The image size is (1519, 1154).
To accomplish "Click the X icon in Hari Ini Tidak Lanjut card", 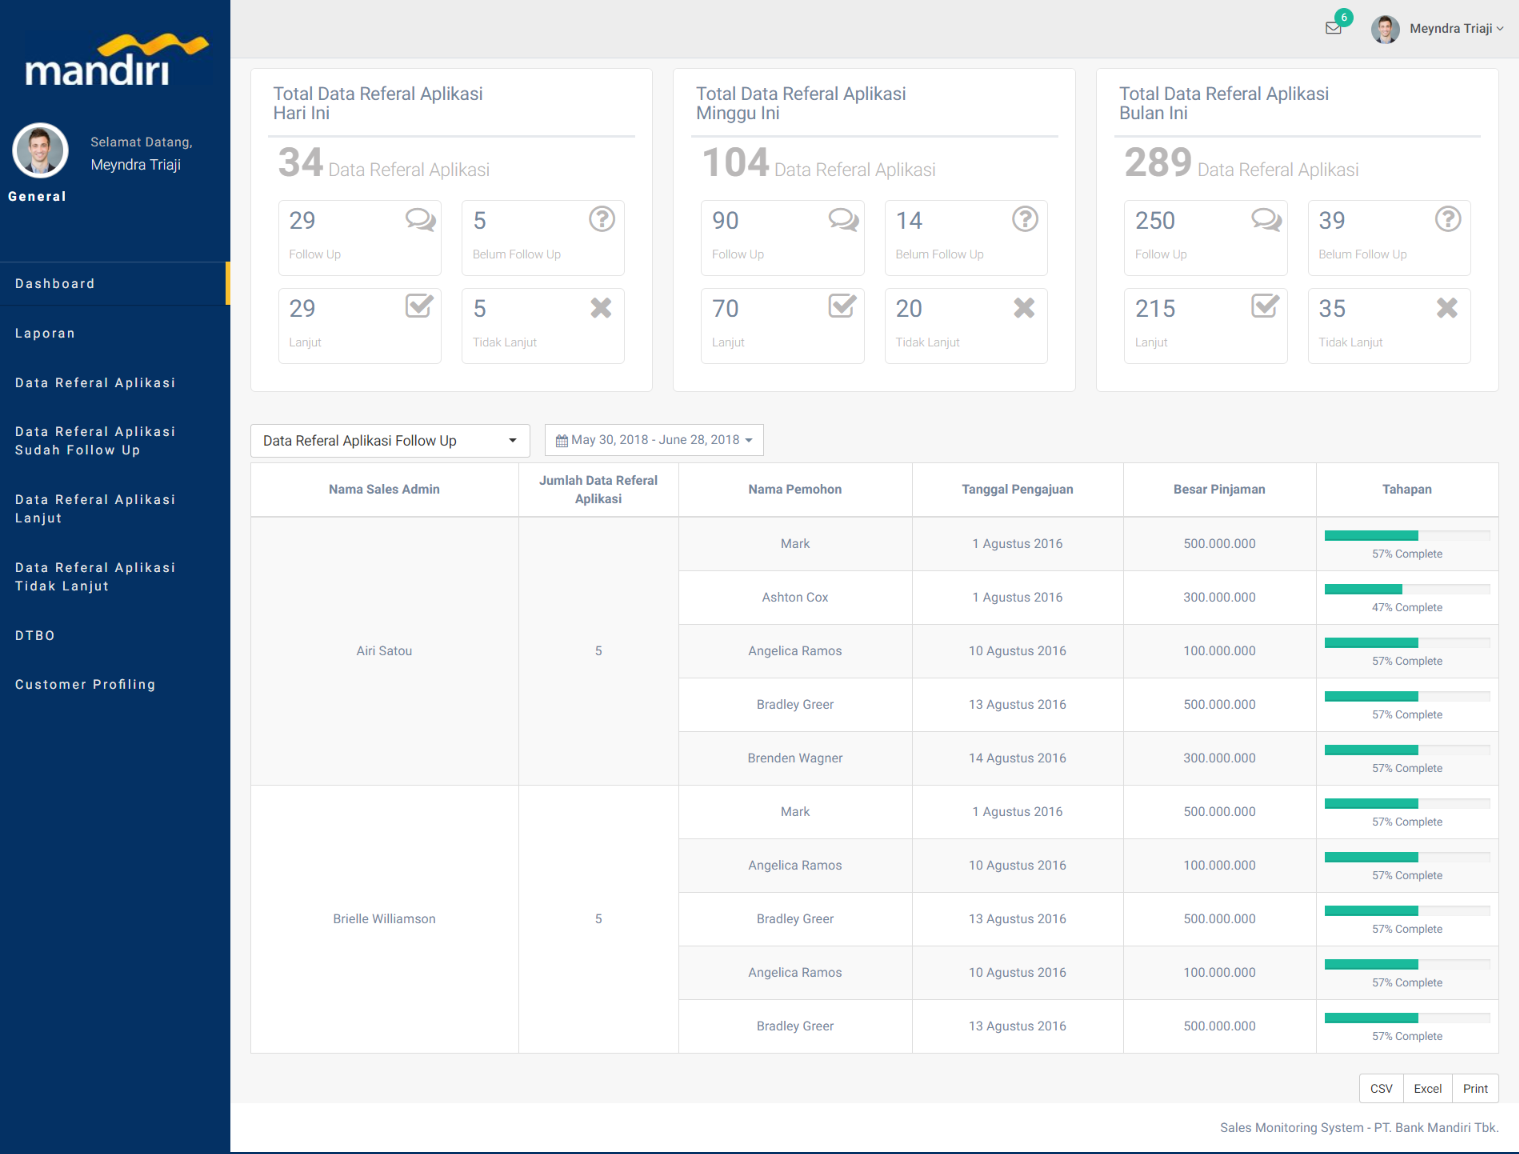I will [601, 308].
